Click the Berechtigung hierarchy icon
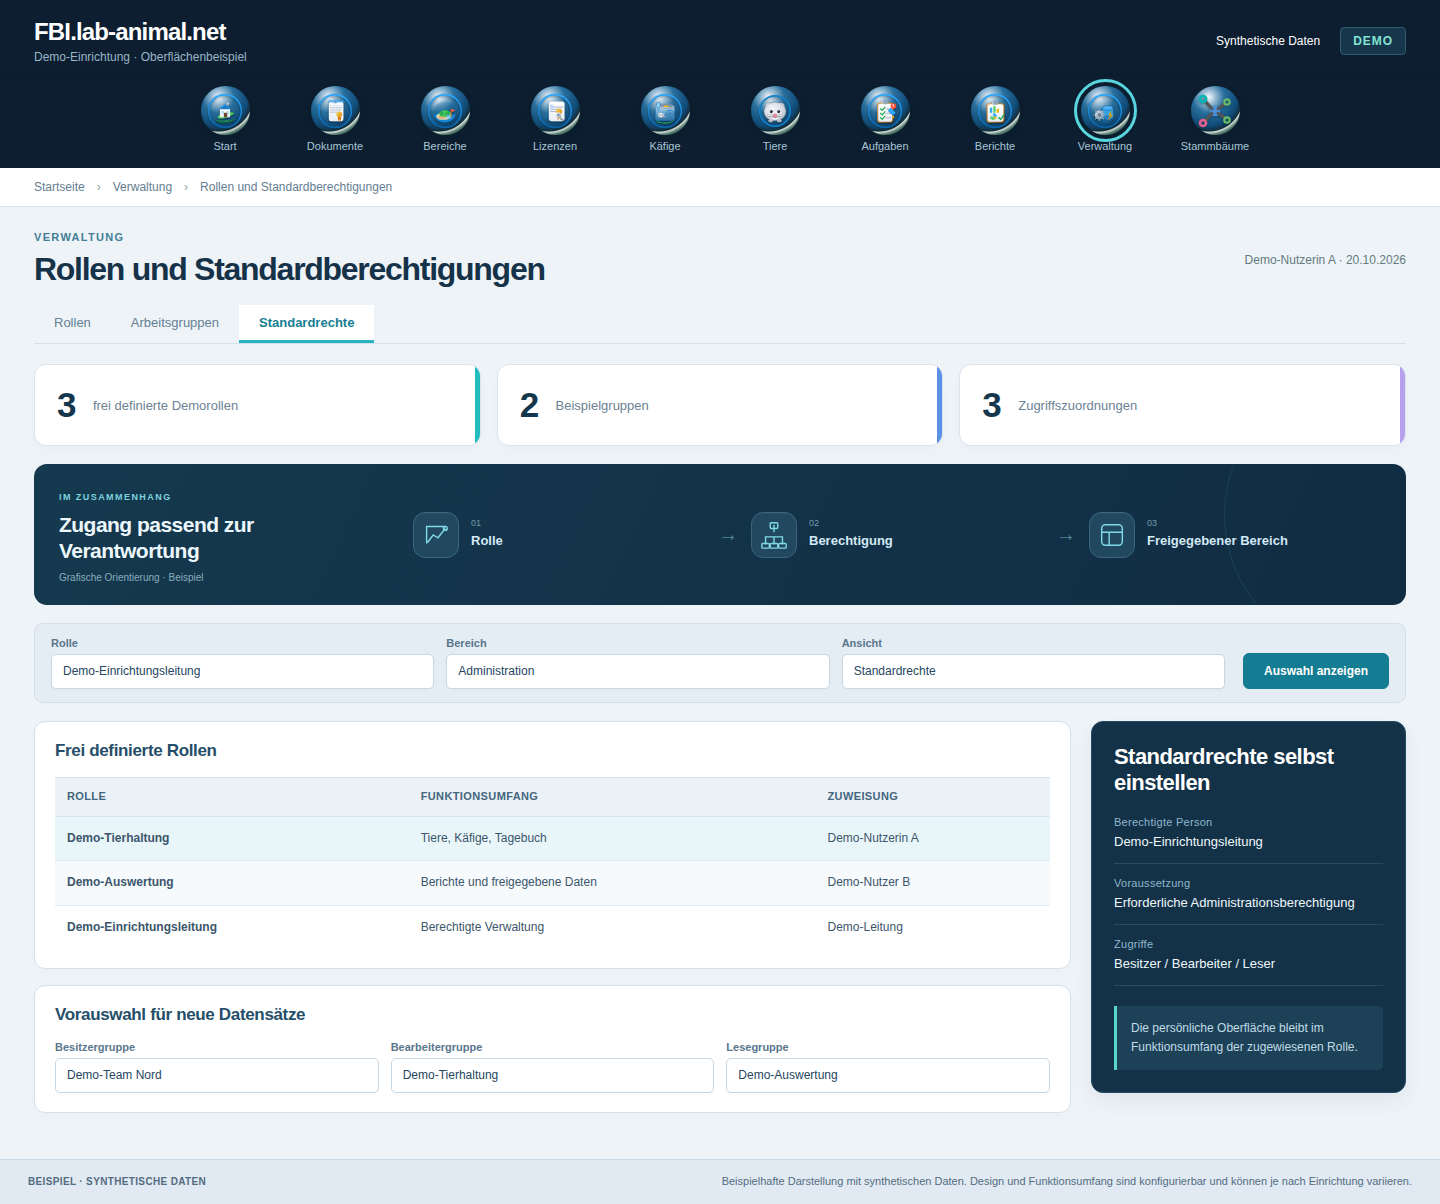 tap(774, 535)
